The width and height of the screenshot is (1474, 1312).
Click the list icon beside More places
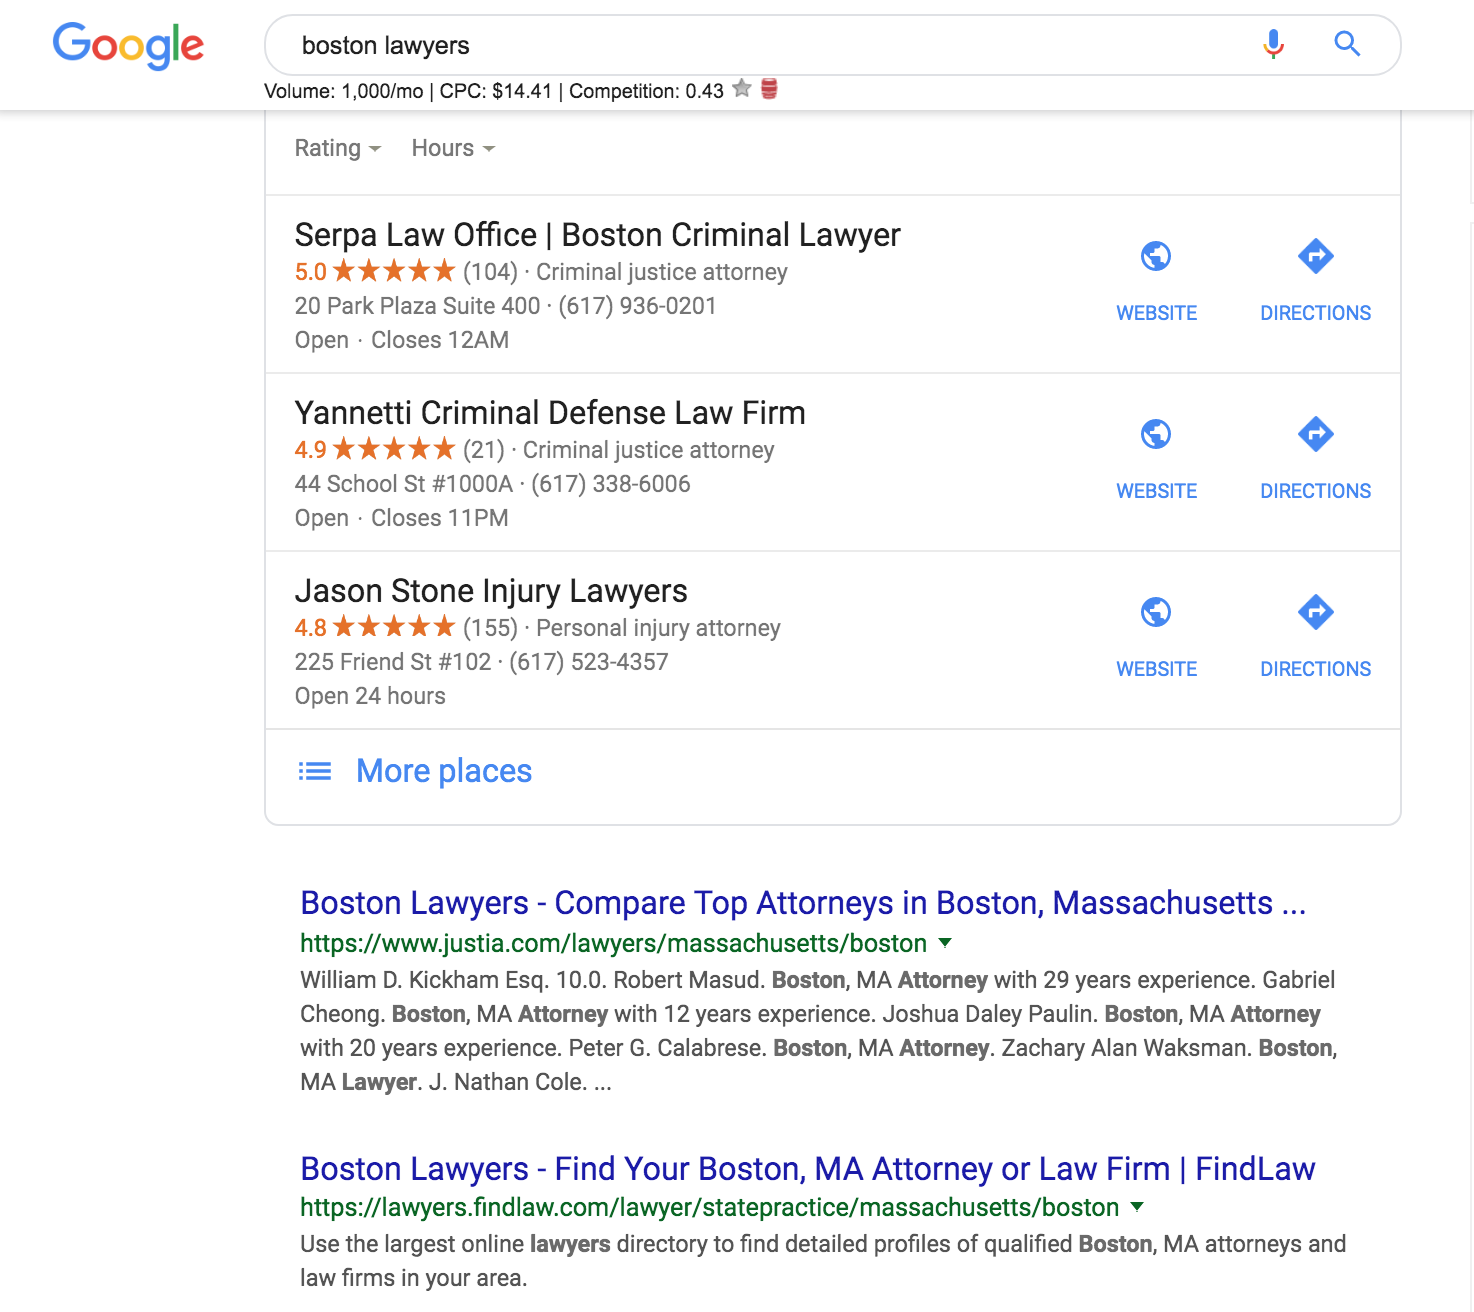[315, 771]
